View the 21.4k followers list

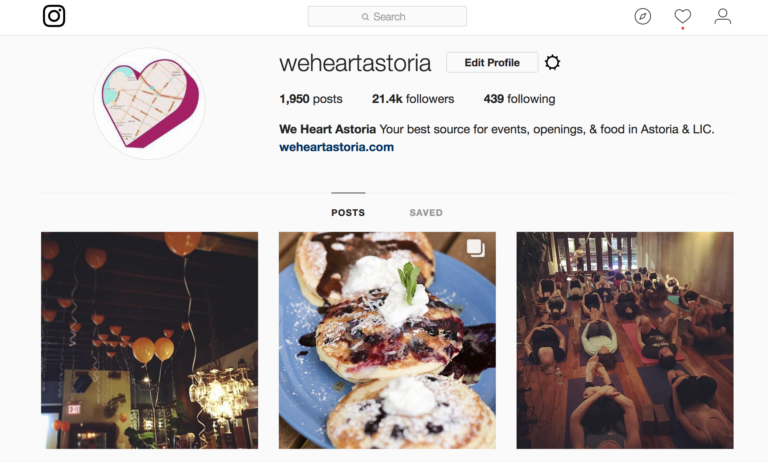pyautogui.click(x=413, y=99)
